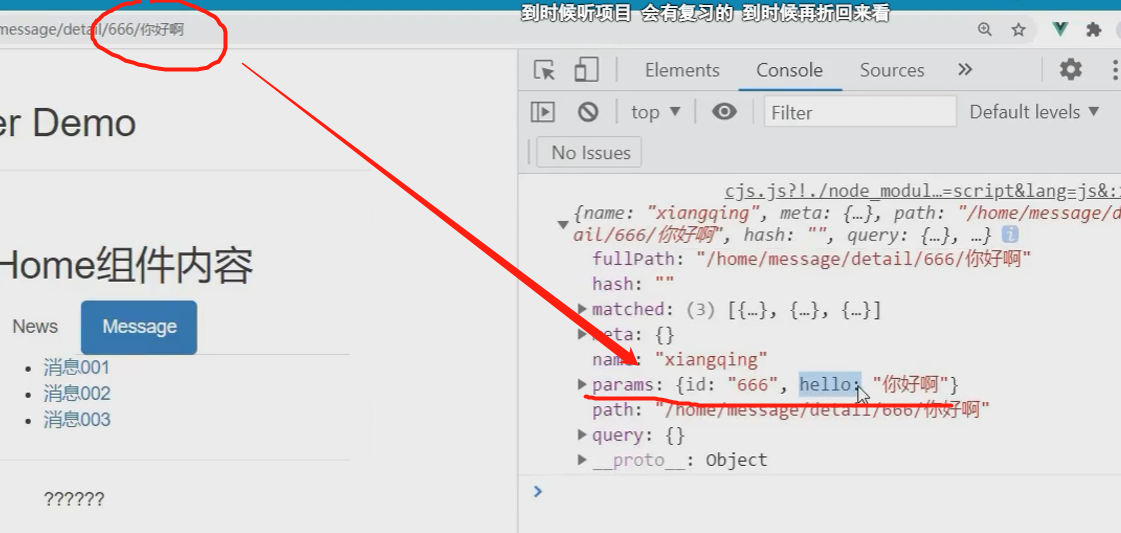
Task: Click the fullPath value text
Action: click(x=864, y=259)
